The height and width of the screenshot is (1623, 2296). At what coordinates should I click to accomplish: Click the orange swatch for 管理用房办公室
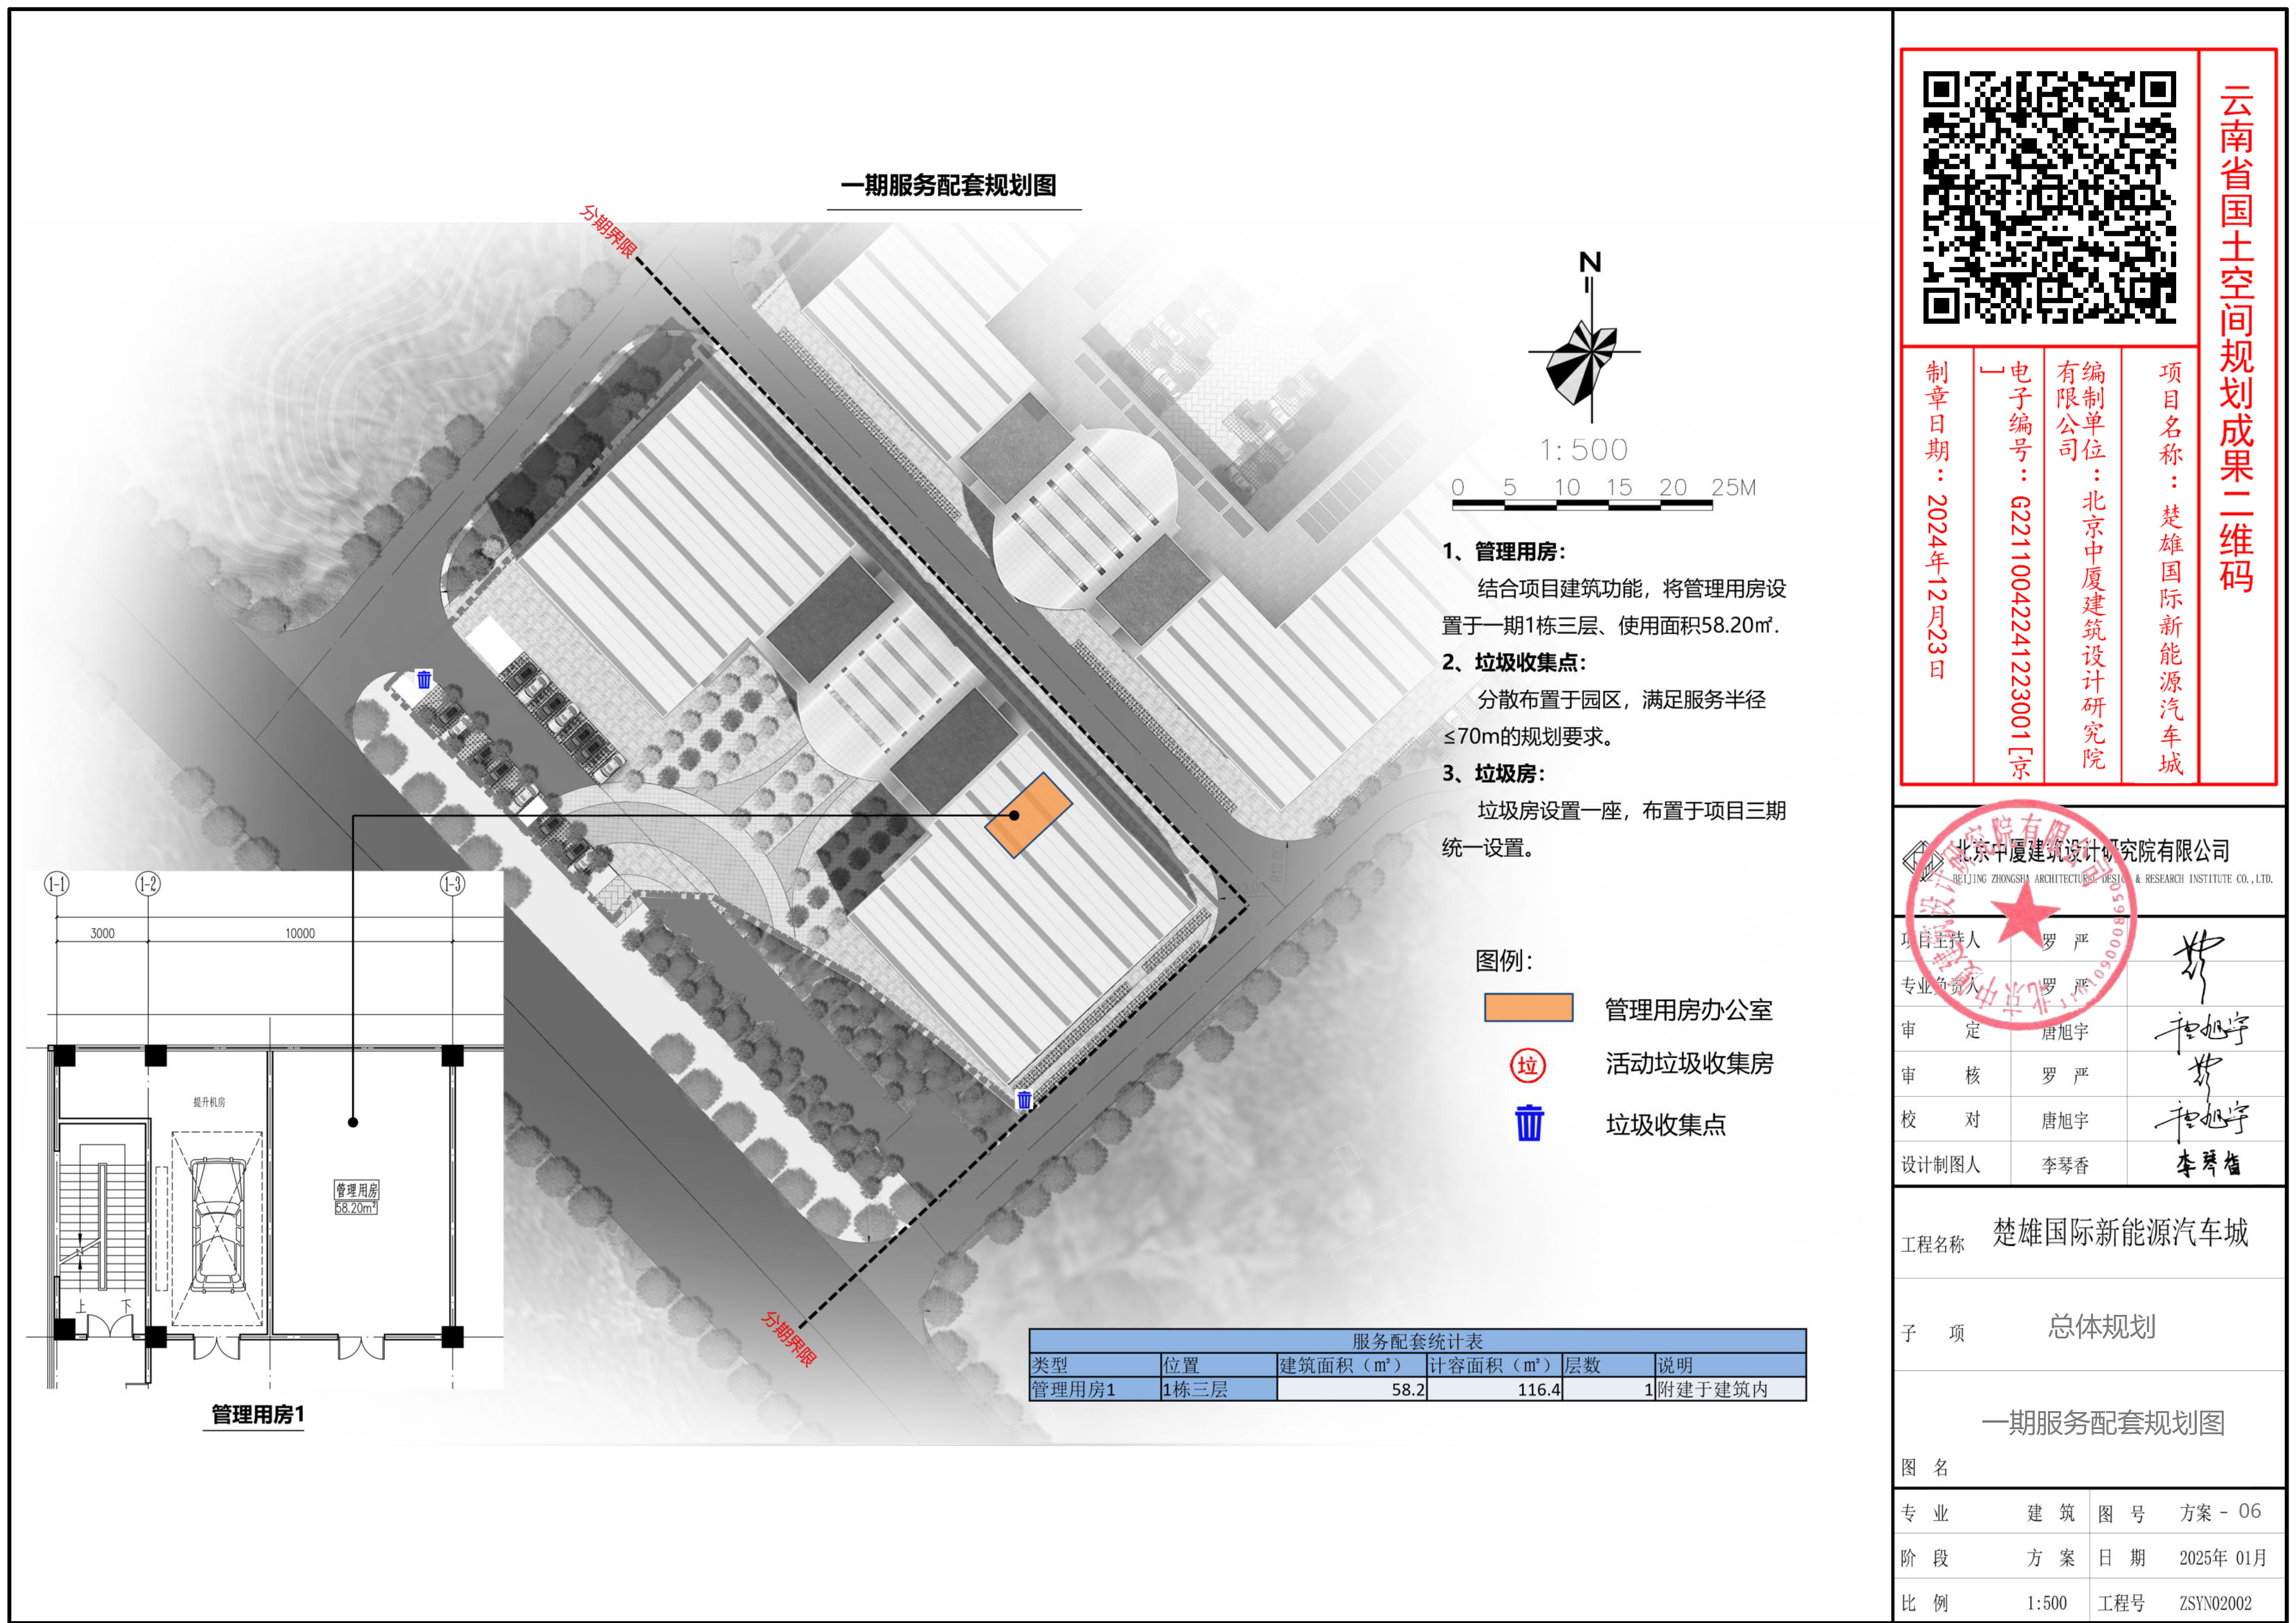[x=1528, y=1007]
